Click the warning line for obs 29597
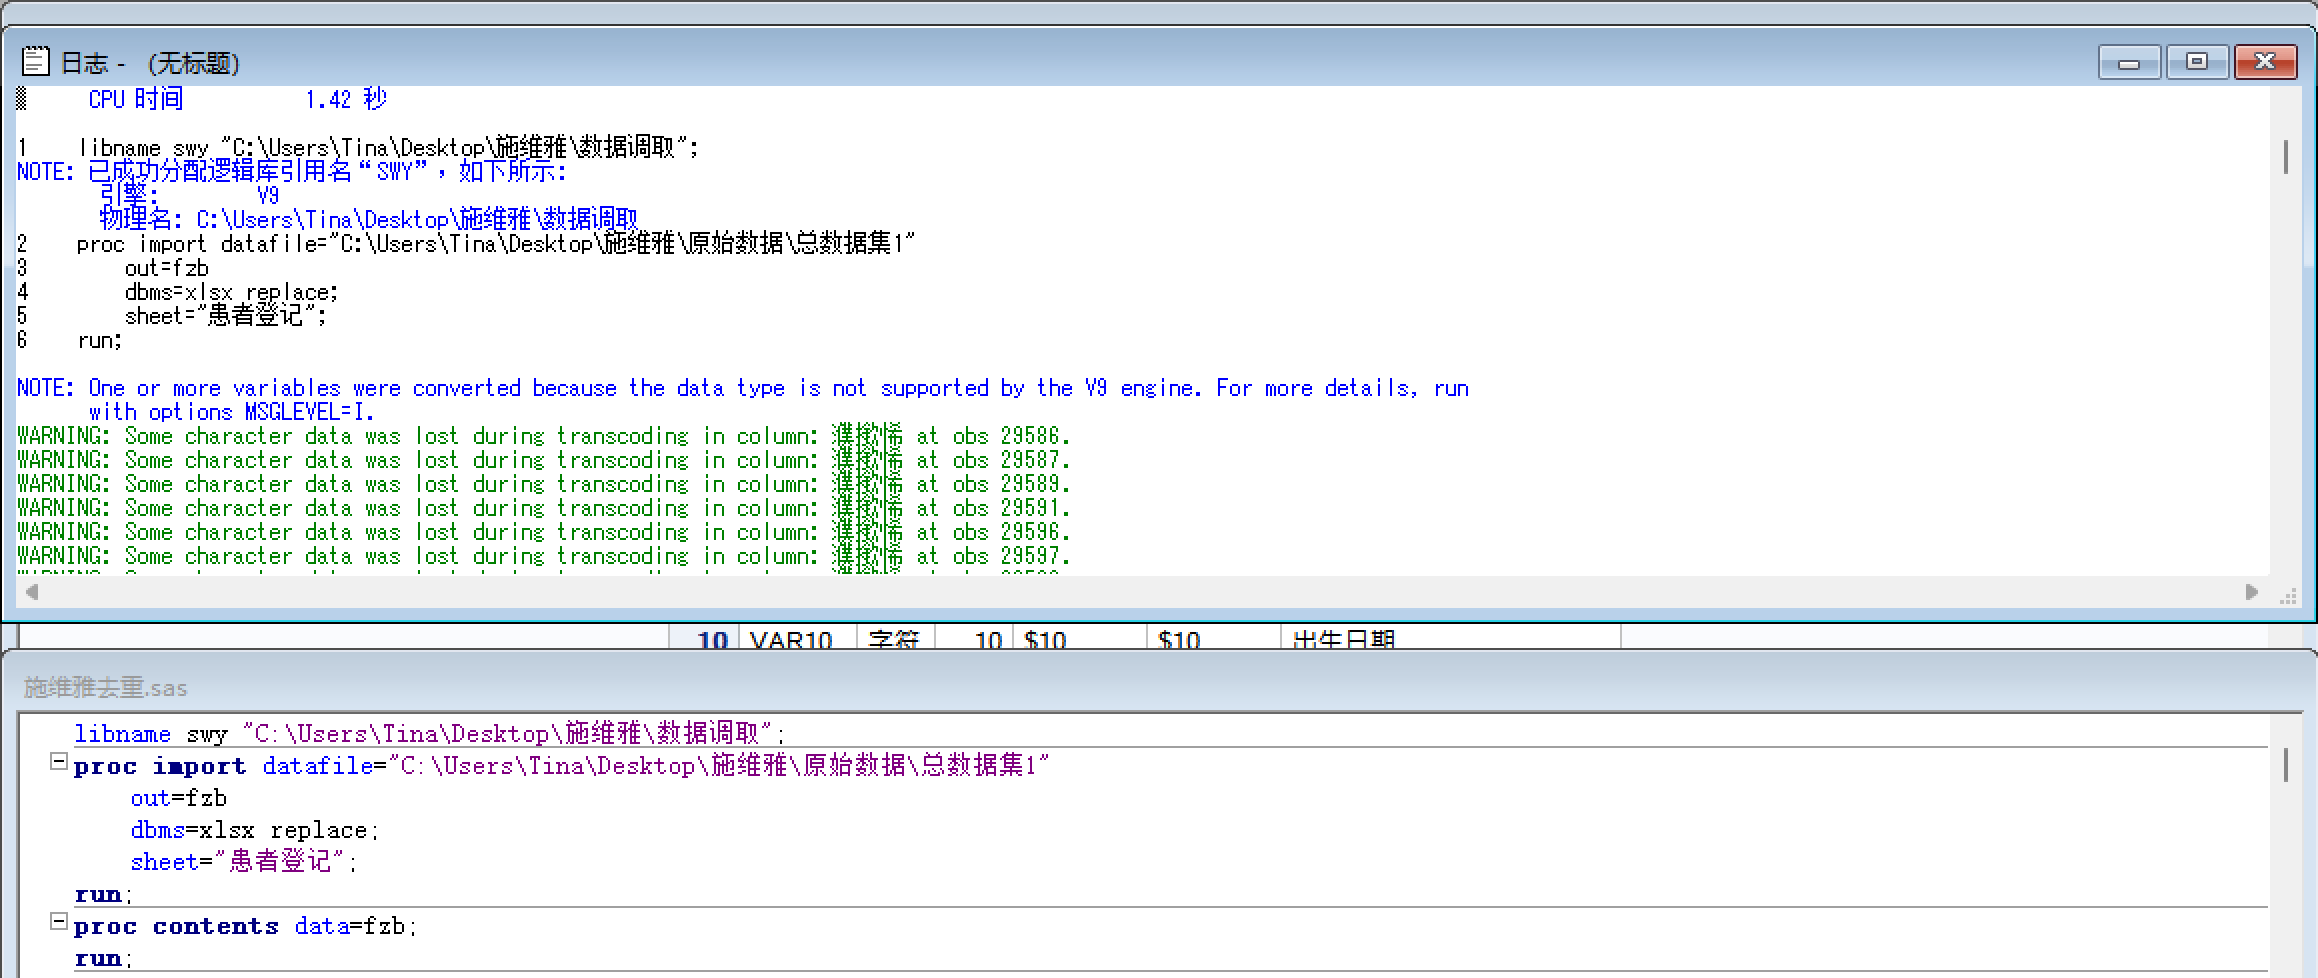 (x=544, y=556)
